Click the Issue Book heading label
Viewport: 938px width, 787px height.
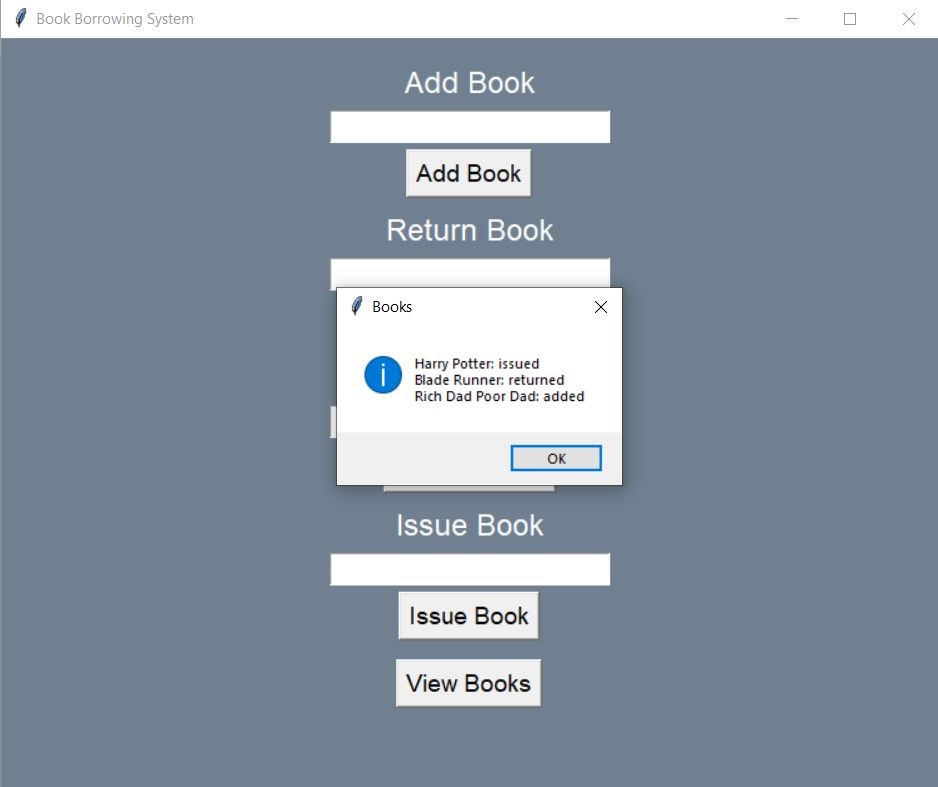pos(469,525)
